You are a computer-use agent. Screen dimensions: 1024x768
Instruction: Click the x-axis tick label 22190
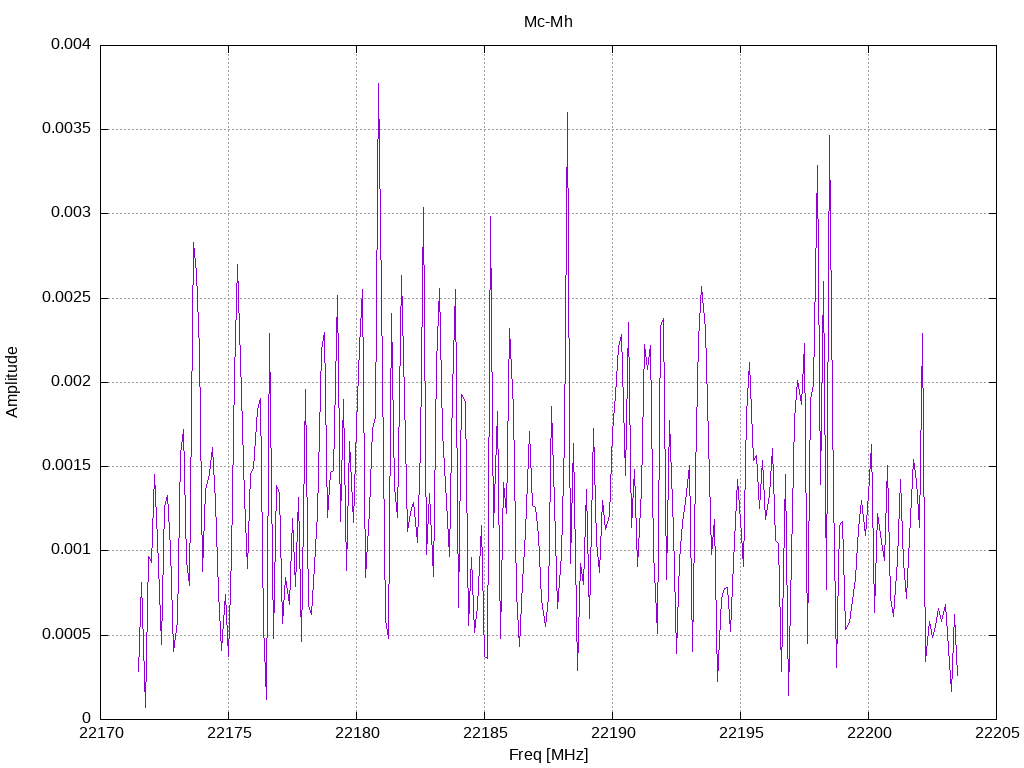613,733
